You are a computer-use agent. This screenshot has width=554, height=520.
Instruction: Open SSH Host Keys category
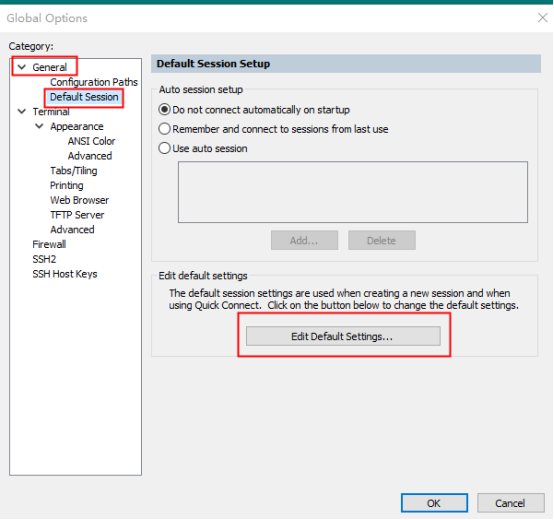pyautogui.click(x=65, y=274)
